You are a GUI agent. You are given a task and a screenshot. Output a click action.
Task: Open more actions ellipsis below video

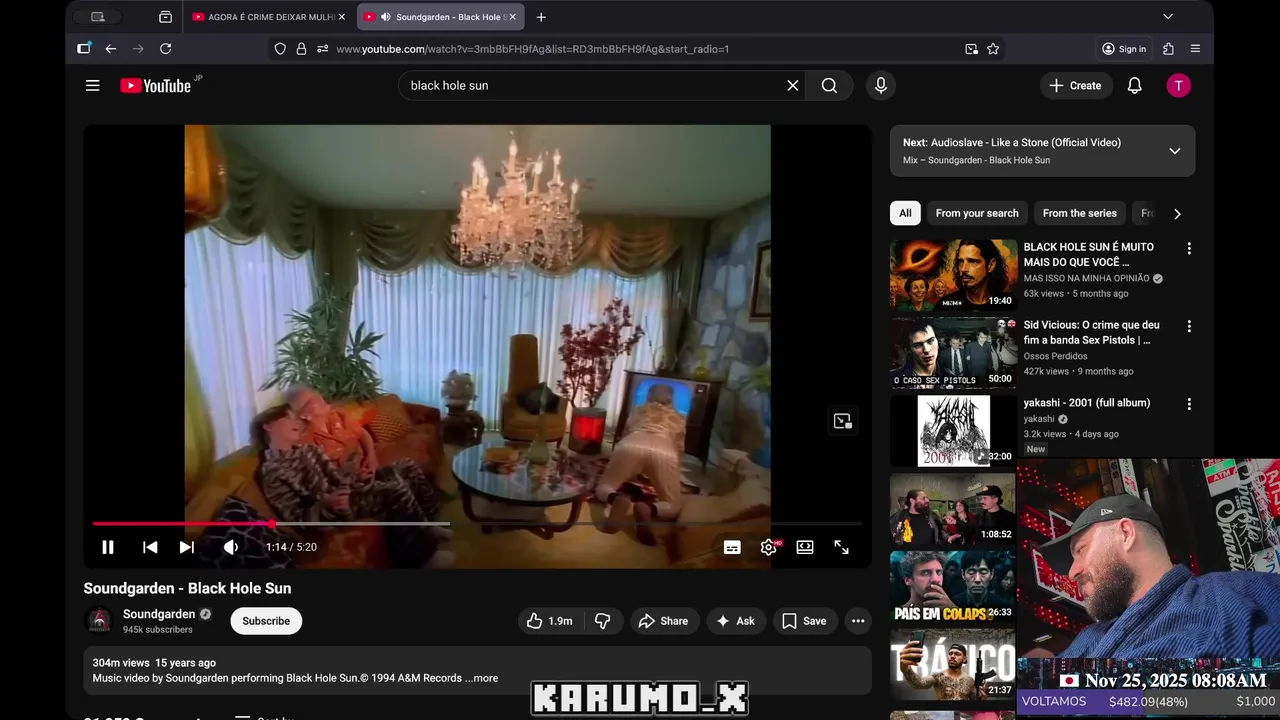858,621
